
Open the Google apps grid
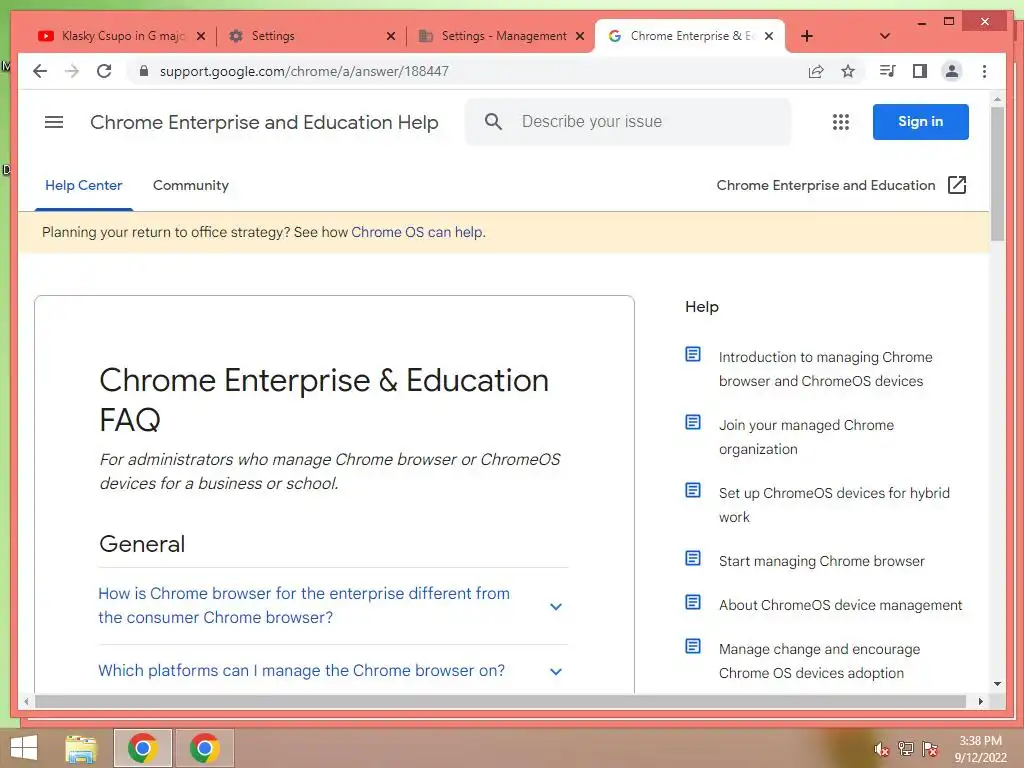coord(840,121)
